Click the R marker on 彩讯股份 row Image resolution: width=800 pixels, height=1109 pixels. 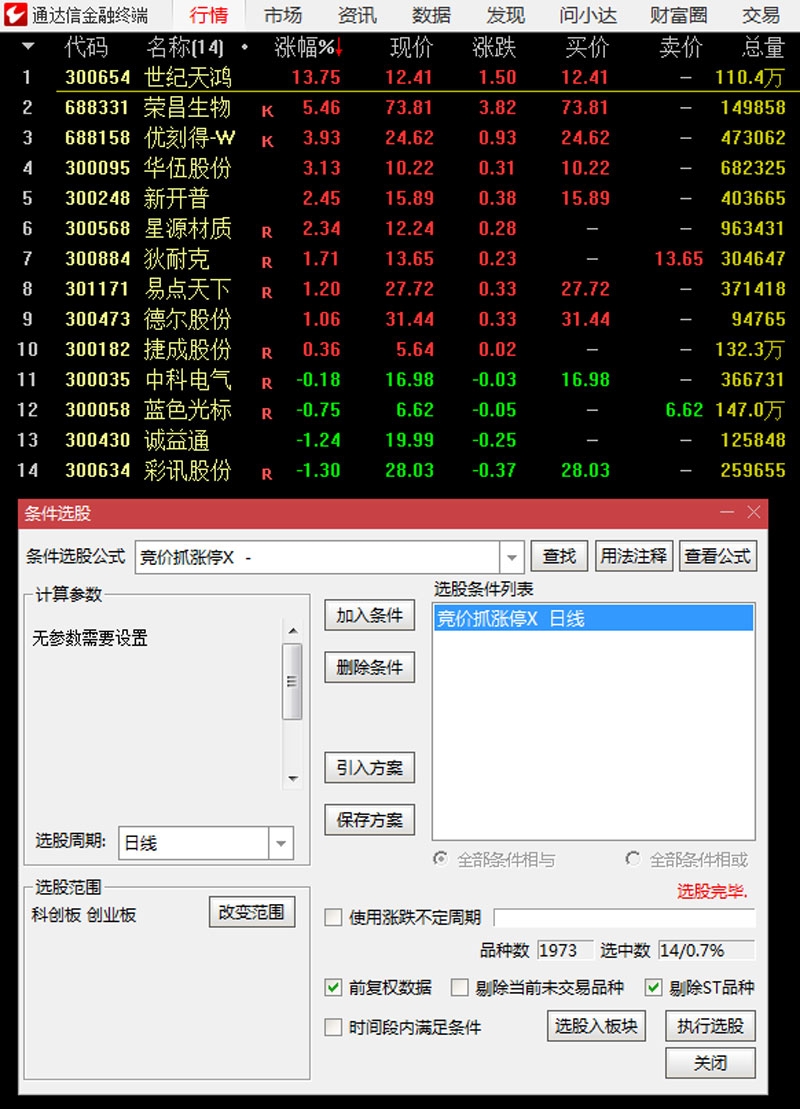267,474
